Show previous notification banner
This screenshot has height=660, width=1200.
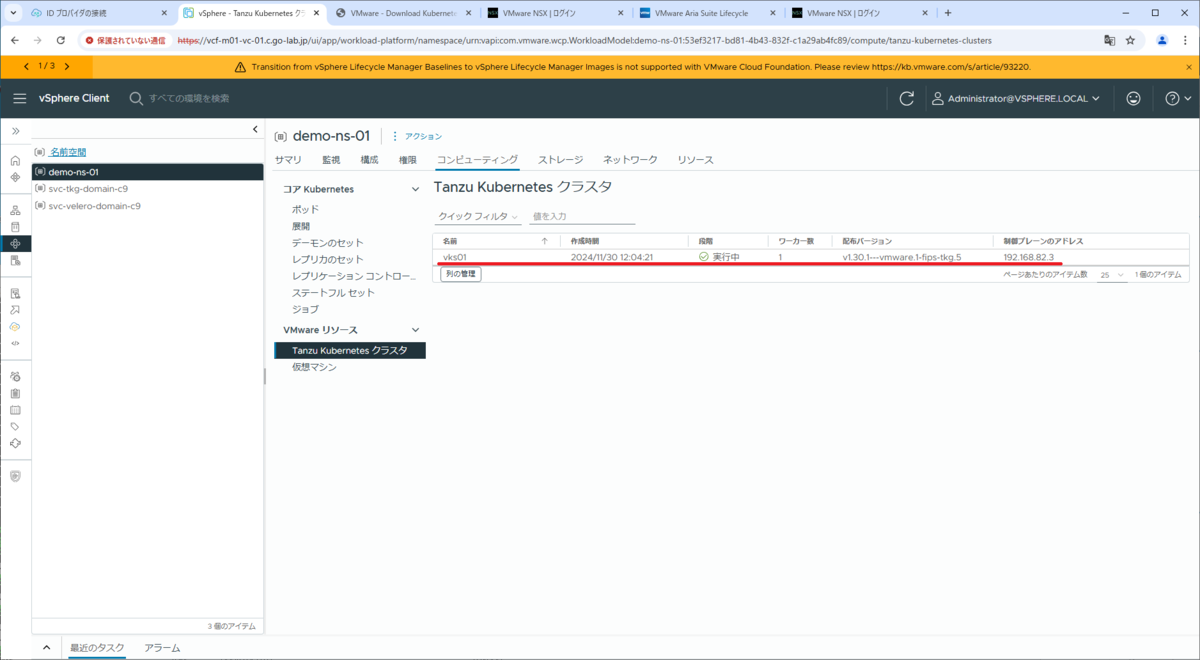26,66
